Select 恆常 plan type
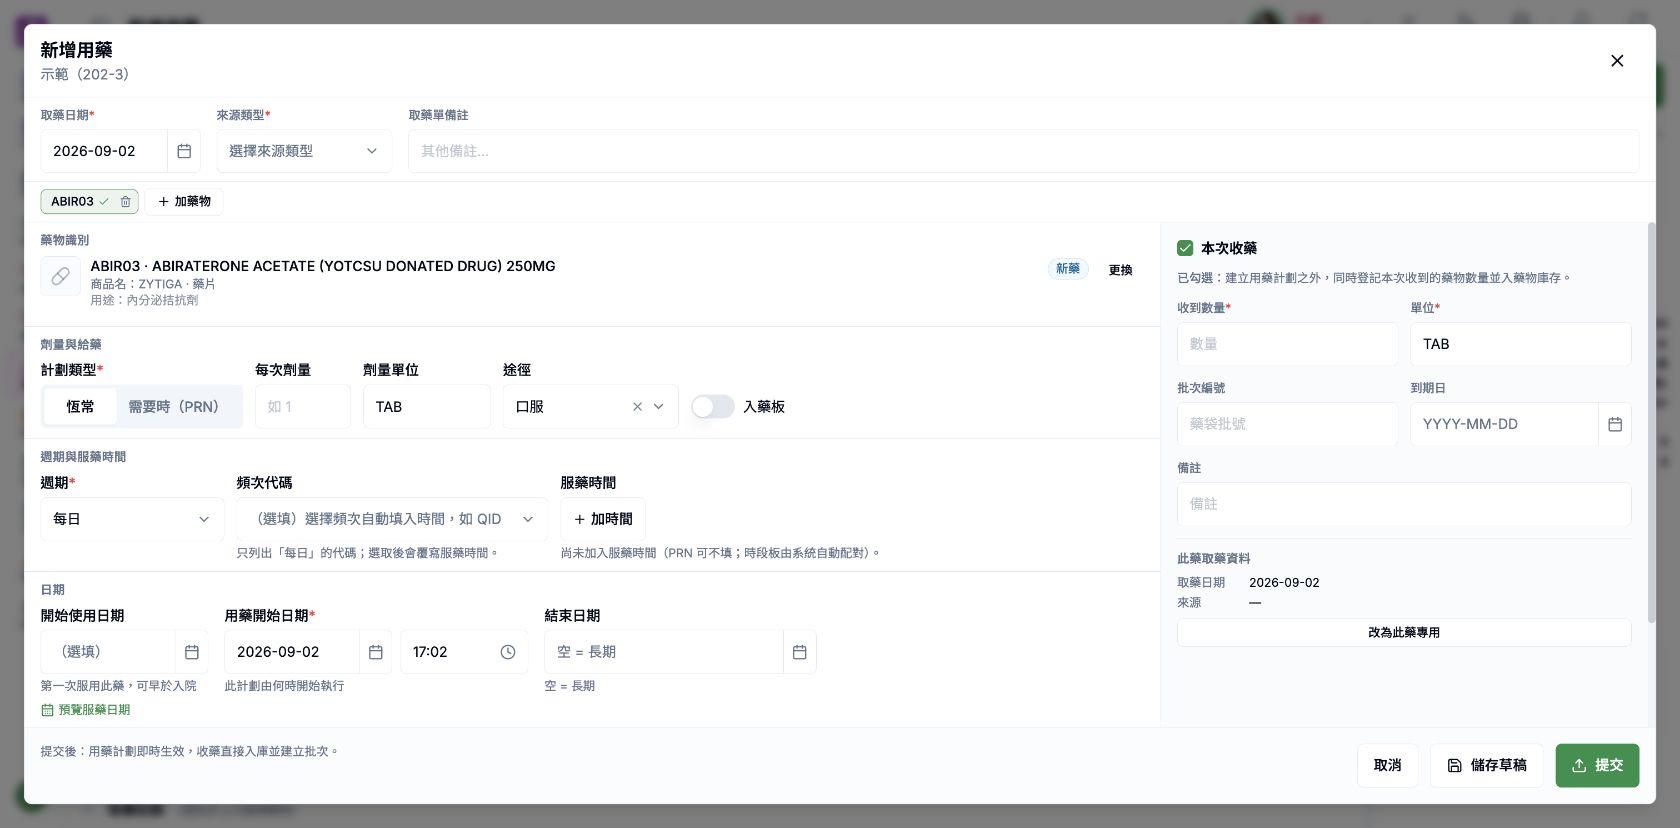The image size is (1680, 828). [80, 407]
